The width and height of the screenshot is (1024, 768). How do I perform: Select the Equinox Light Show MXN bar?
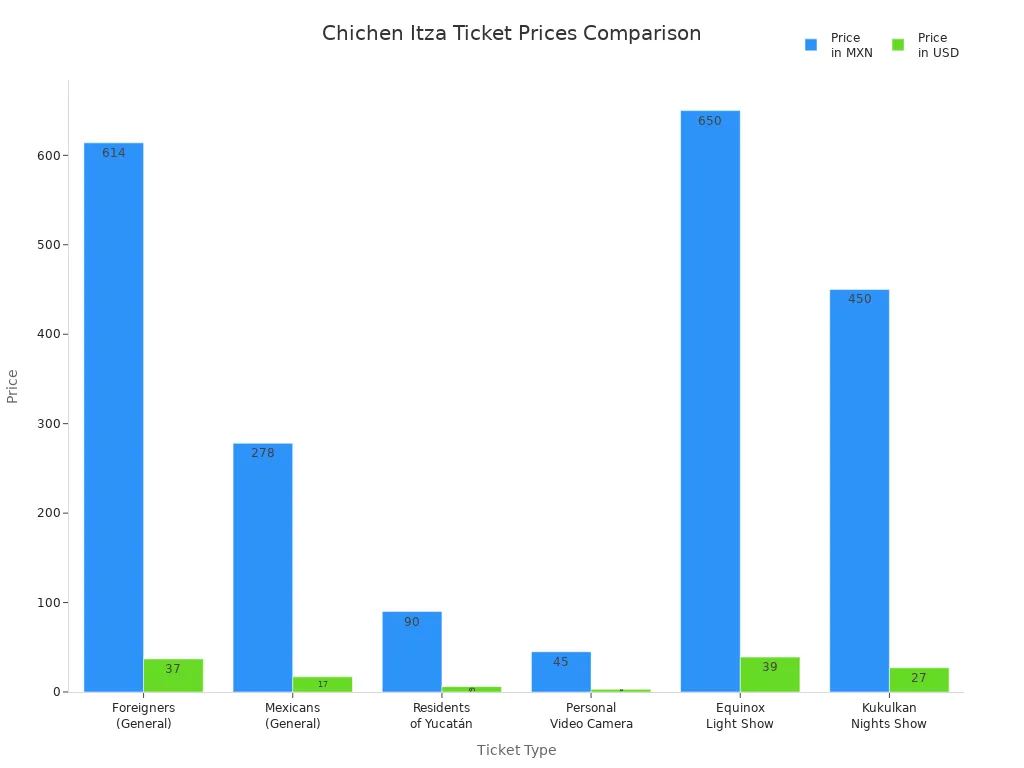tap(710, 400)
